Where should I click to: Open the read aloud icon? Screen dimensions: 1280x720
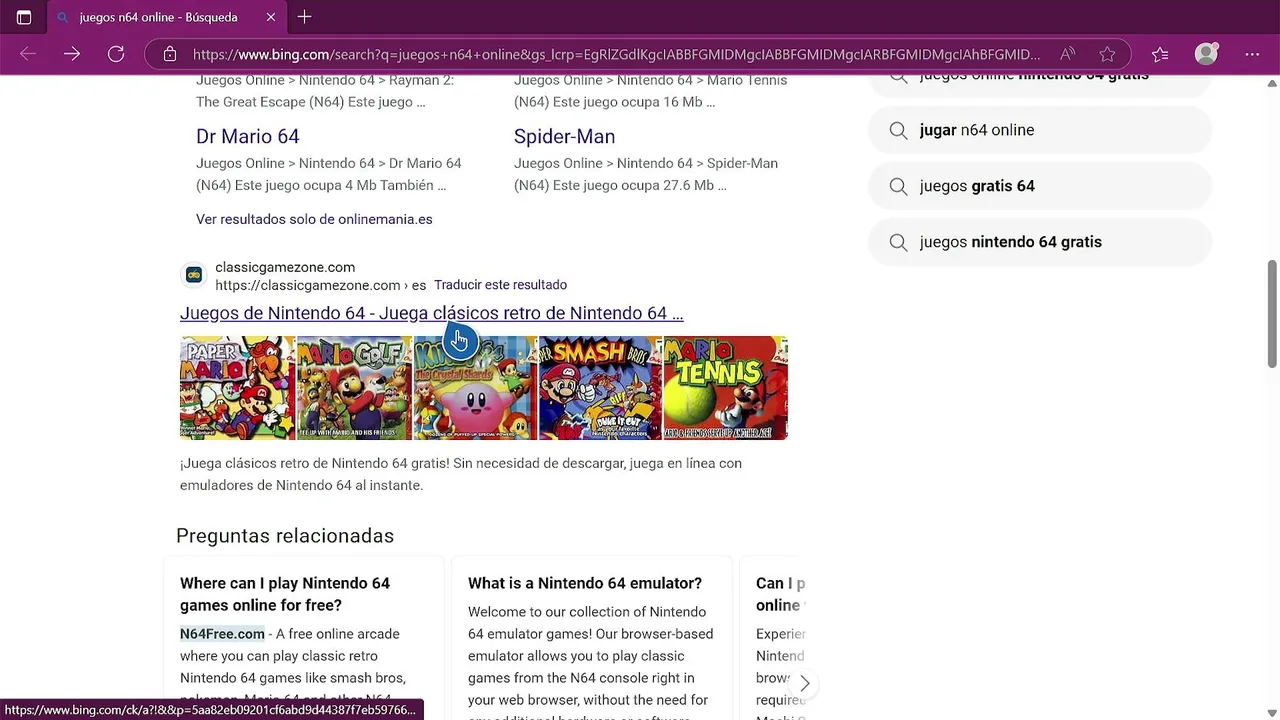[x=1067, y=54]
